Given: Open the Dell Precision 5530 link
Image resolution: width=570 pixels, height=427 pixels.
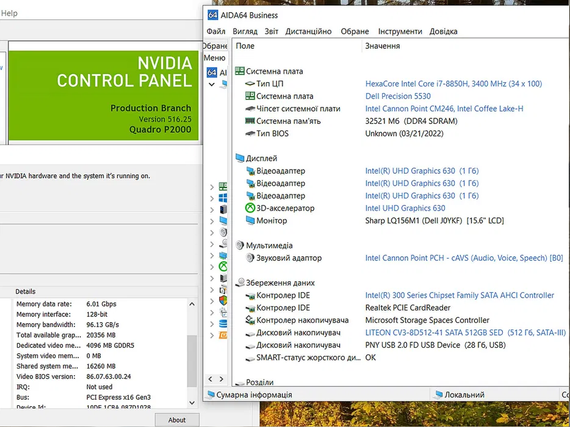Looking at the screenshot, I should tap(398, 96).
